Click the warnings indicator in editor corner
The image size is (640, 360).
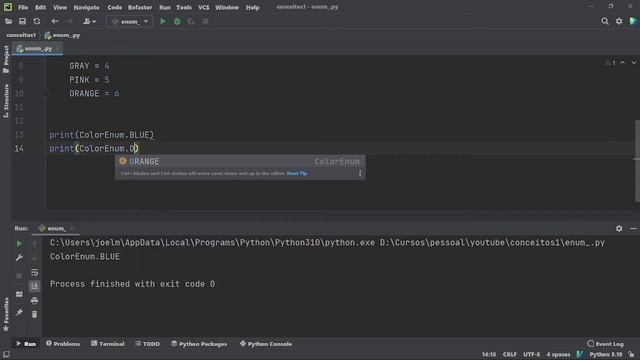610,63
